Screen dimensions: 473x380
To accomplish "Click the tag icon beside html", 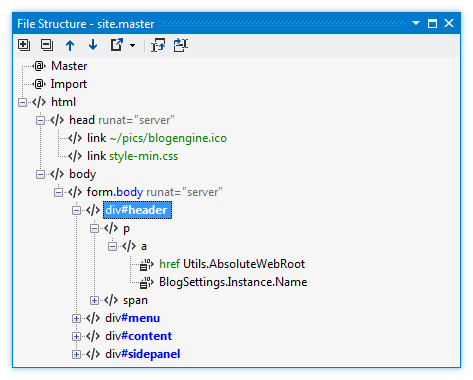I will [x=39, y=102].
